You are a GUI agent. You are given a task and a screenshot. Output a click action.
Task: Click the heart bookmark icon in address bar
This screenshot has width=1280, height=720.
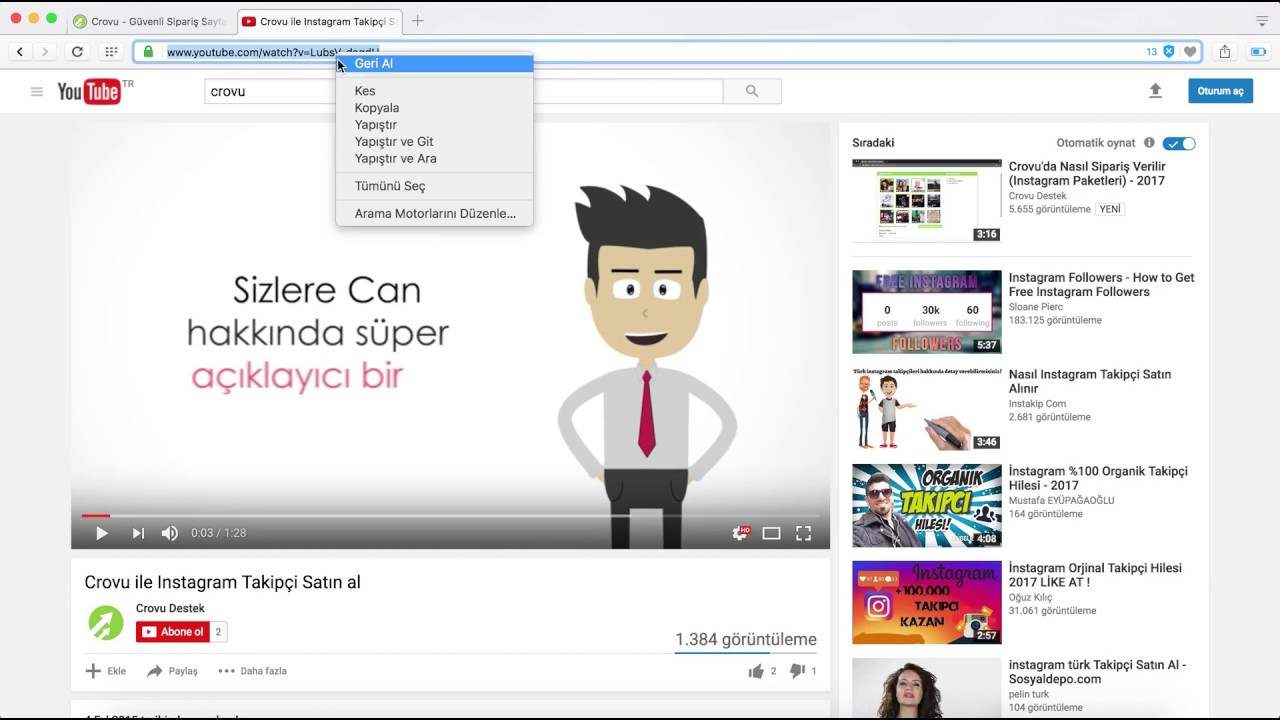tap(1190, 52)
